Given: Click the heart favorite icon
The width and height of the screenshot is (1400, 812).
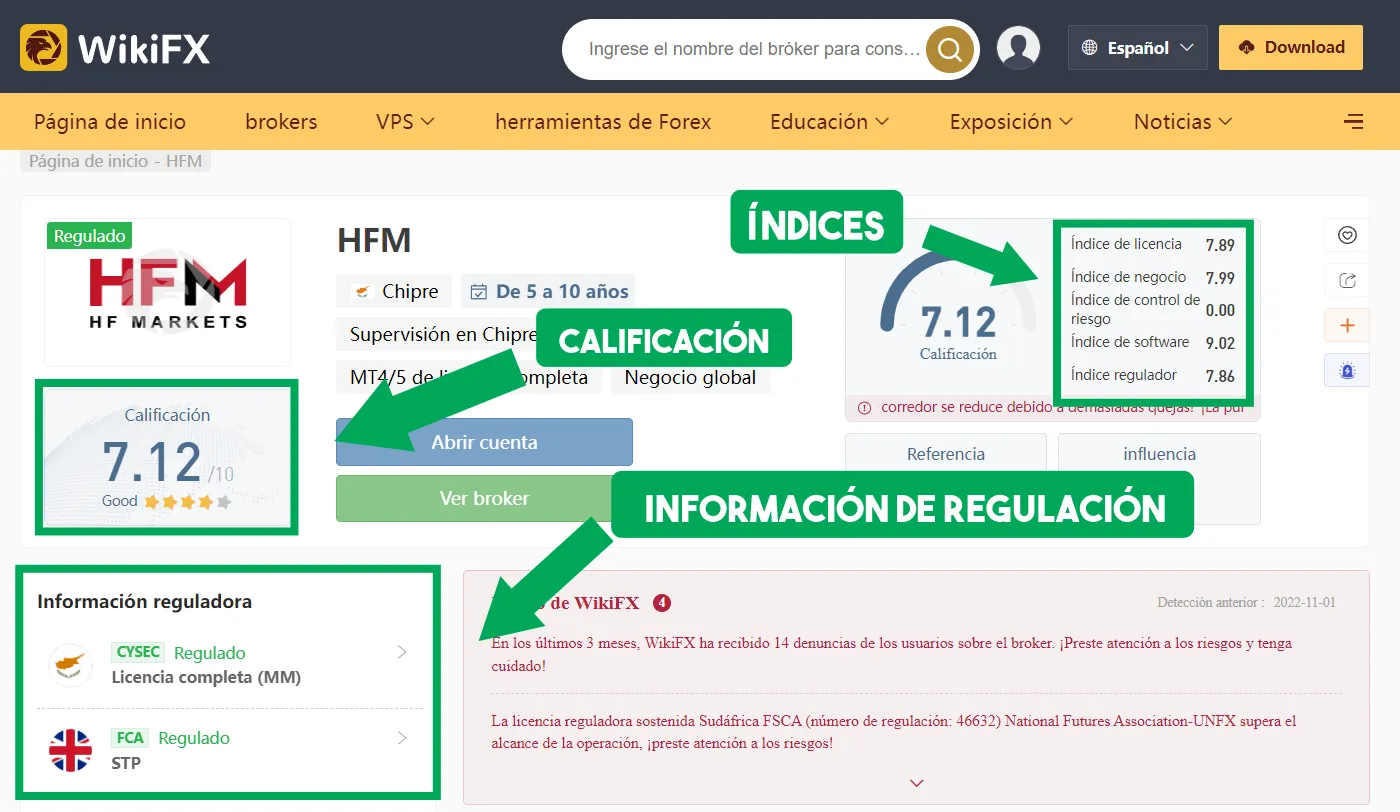Looking at the screenshot, I should click(1347, 236).
